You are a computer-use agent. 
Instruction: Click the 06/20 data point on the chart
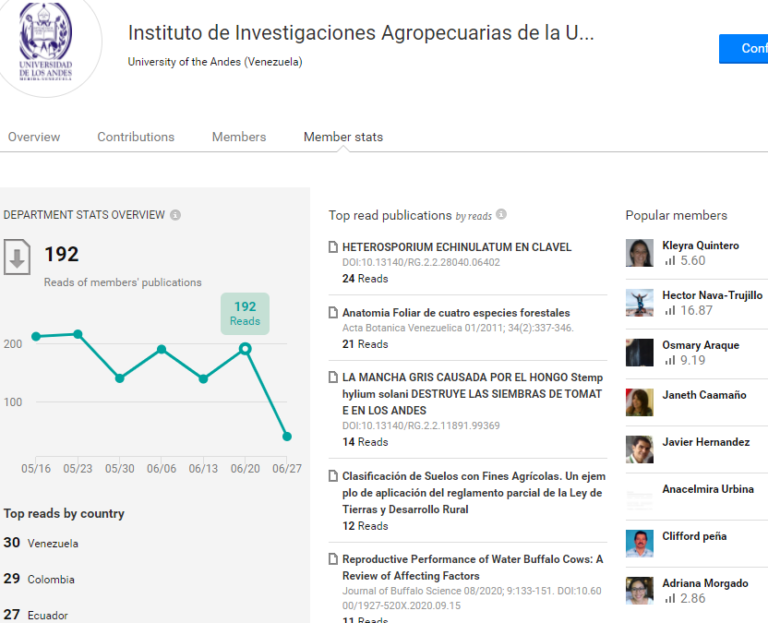coord(245,349)
